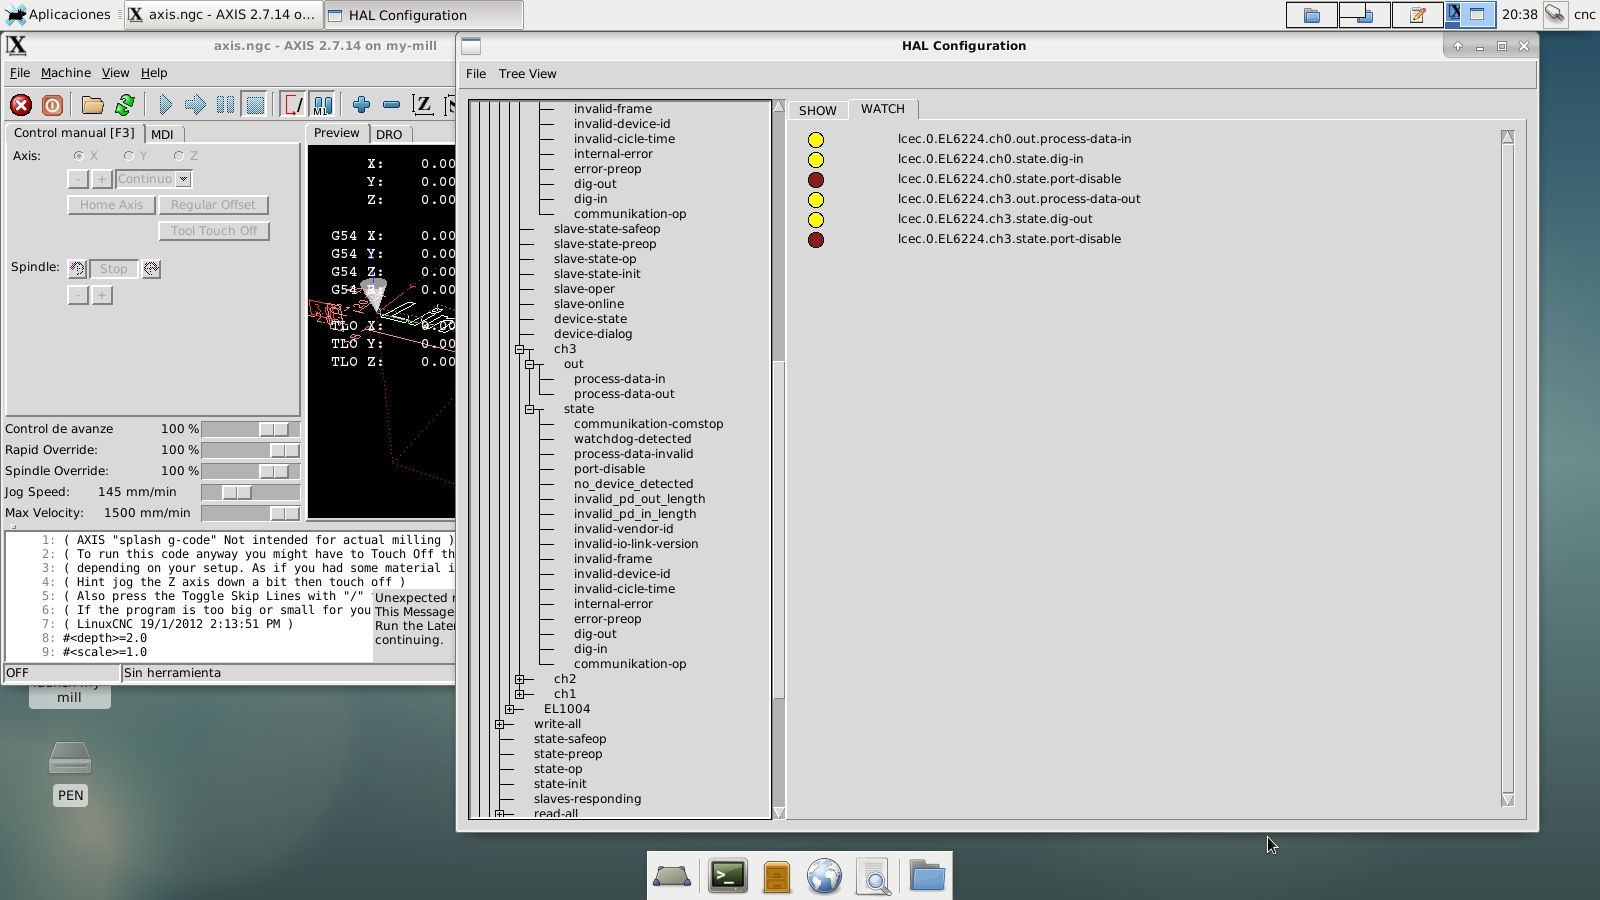
Task: Toggle optional pause M1 button
Action: point(323,105)
